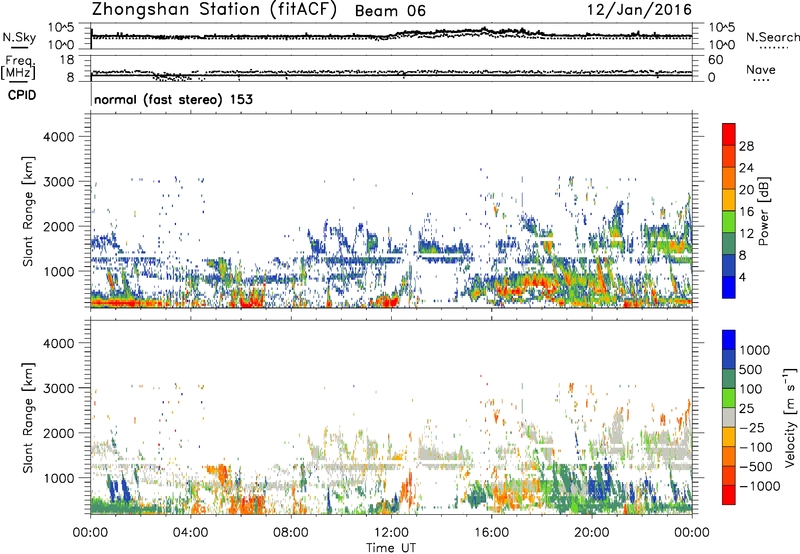Select the 'Freq. [MHz]' axis label
Screen dimensions: 800x554
pos(18,67)
